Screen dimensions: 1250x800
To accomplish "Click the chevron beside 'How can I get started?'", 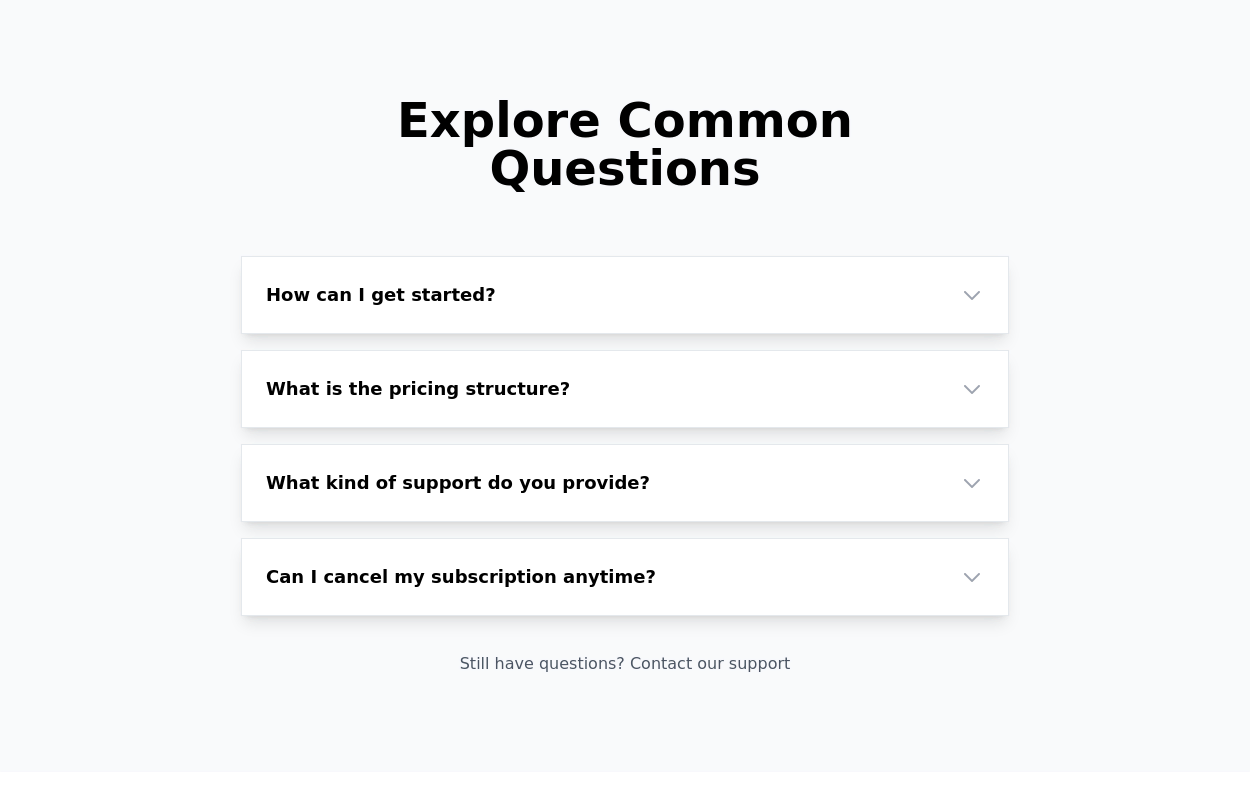I will (972, 295).
